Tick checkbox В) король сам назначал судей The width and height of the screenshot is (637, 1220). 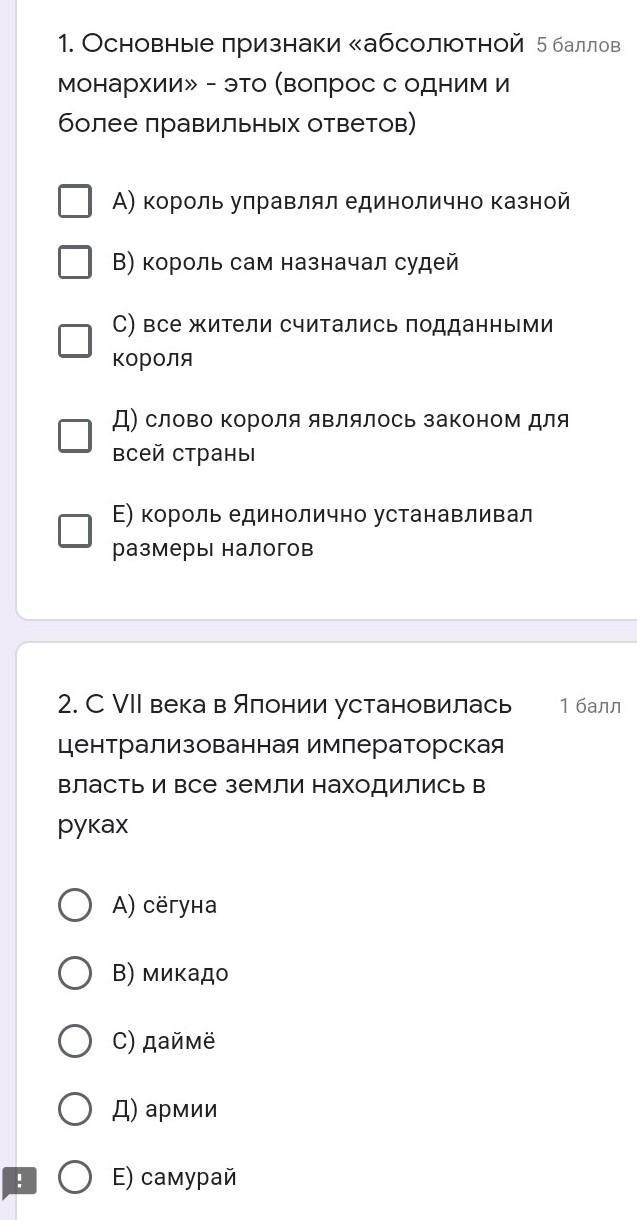coord(75,262)
